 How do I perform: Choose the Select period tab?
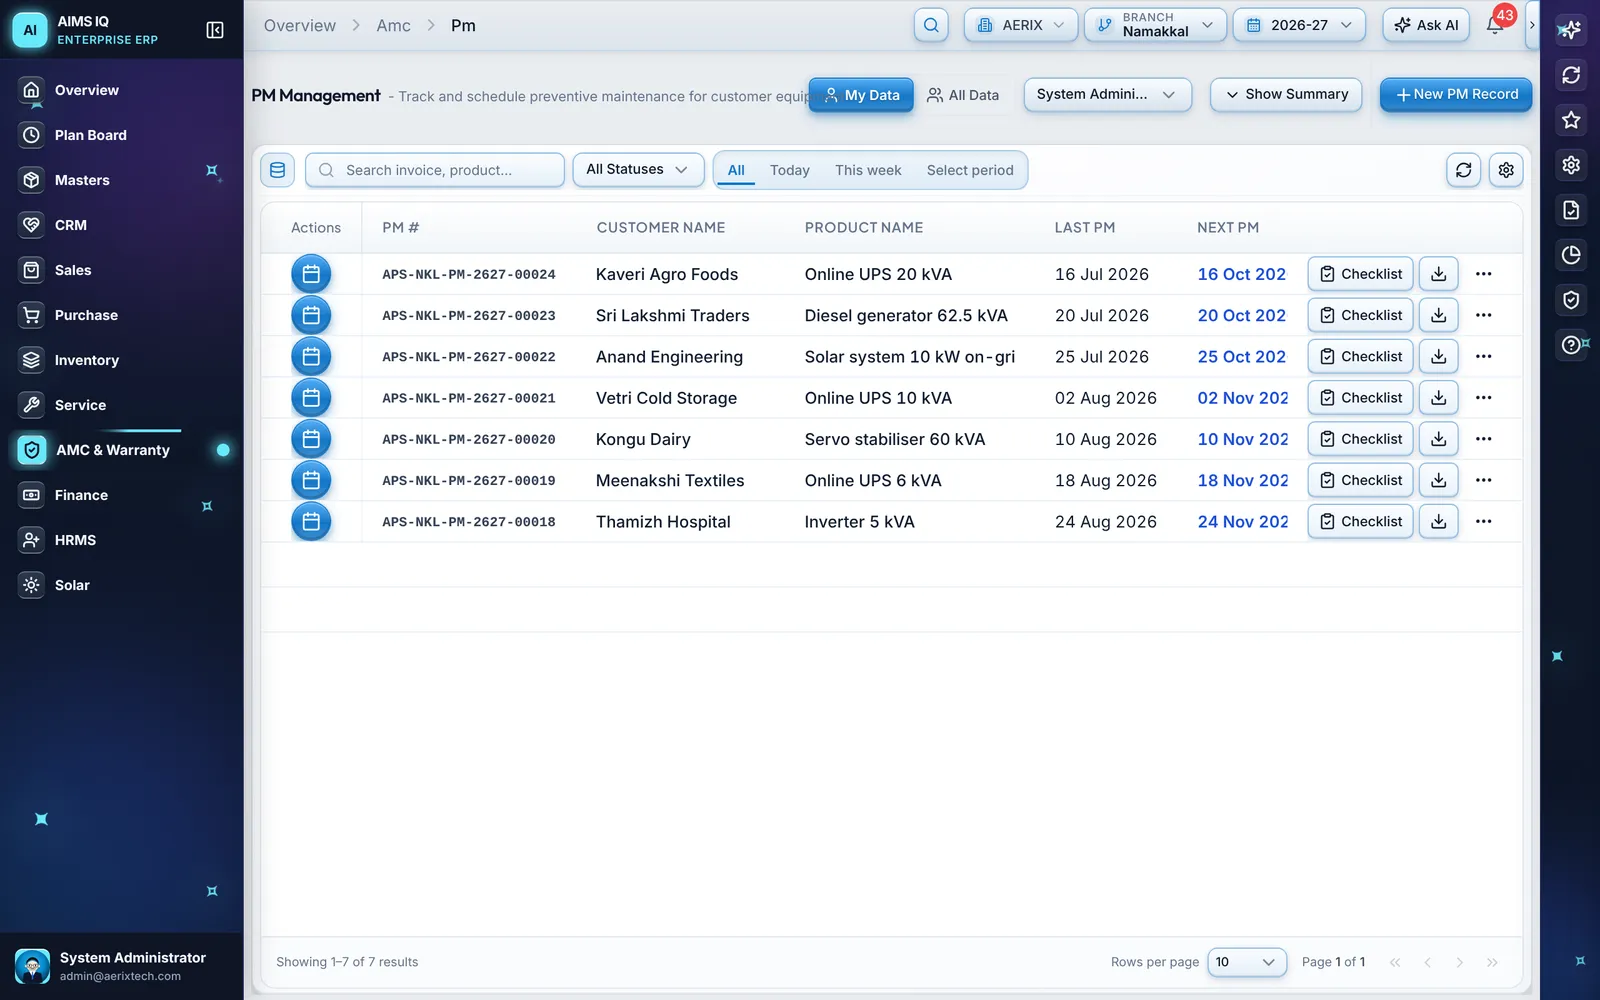coord(970,170)
